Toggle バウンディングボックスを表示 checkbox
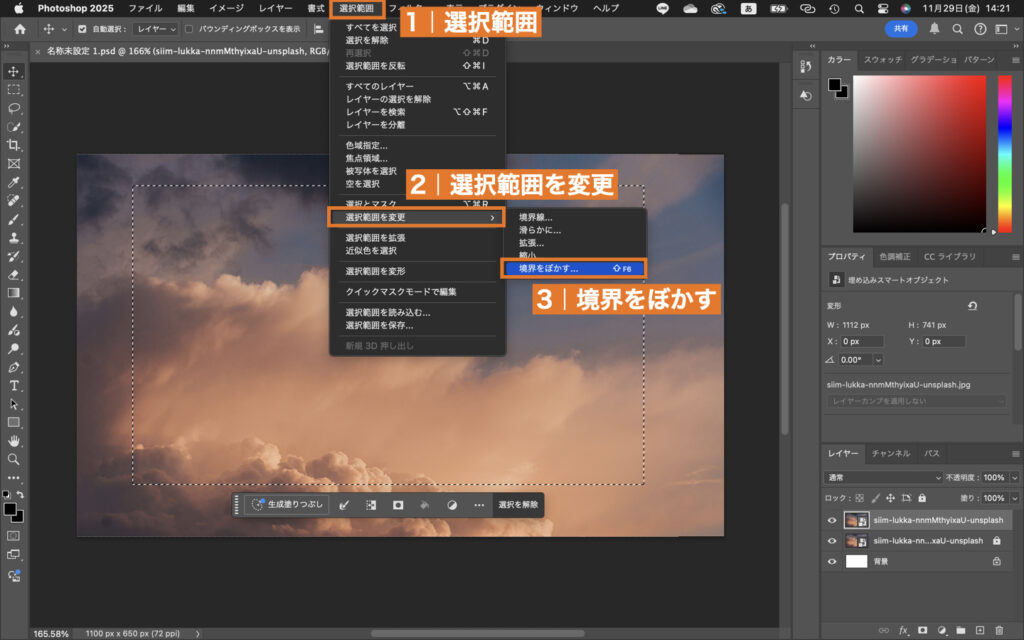Screen dimensions: 1024x640 pyautogui.click(x=189, y=30)
